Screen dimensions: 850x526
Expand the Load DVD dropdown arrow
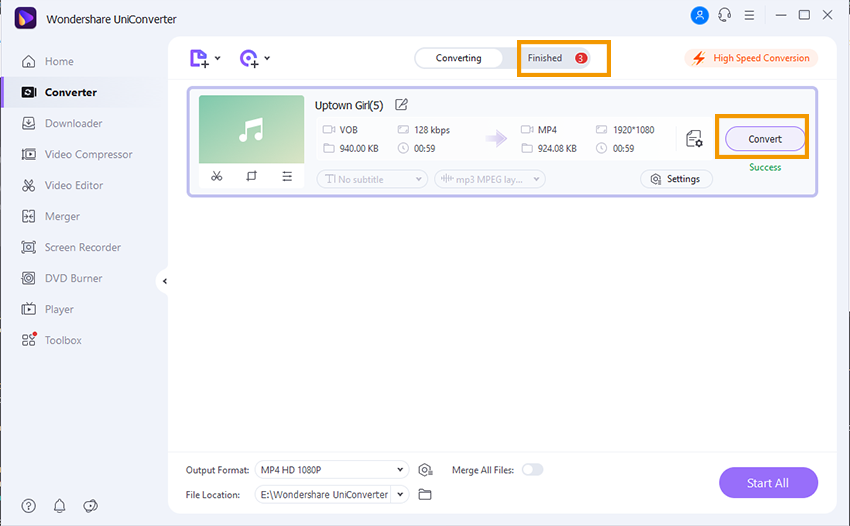[x=267, y=58]
